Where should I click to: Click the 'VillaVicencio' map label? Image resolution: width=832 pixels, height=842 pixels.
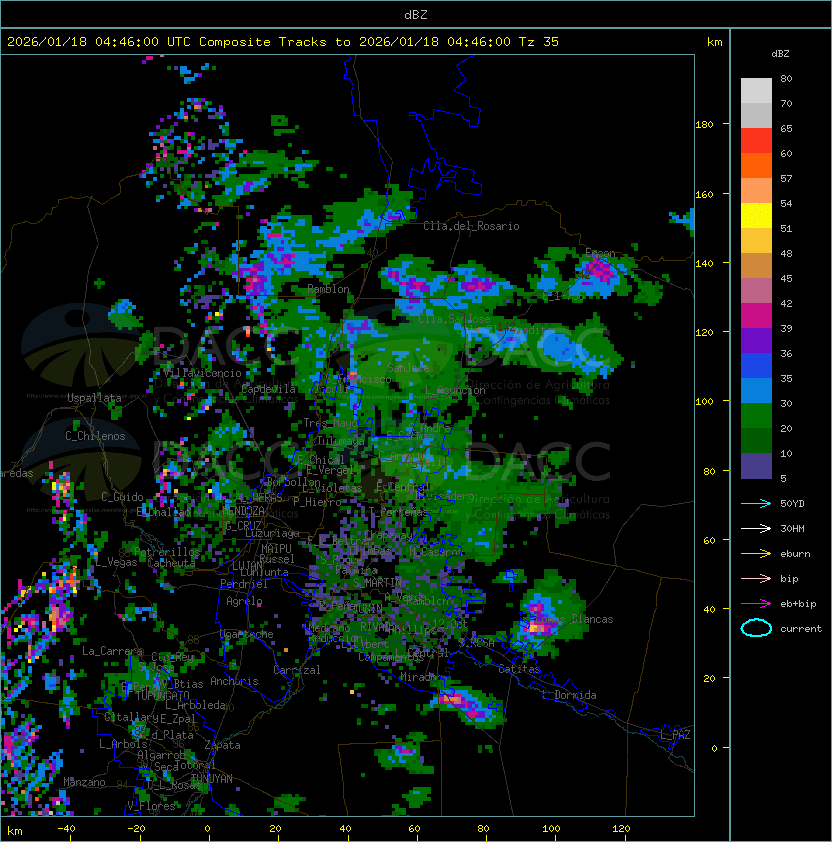(x=202, y=373)
